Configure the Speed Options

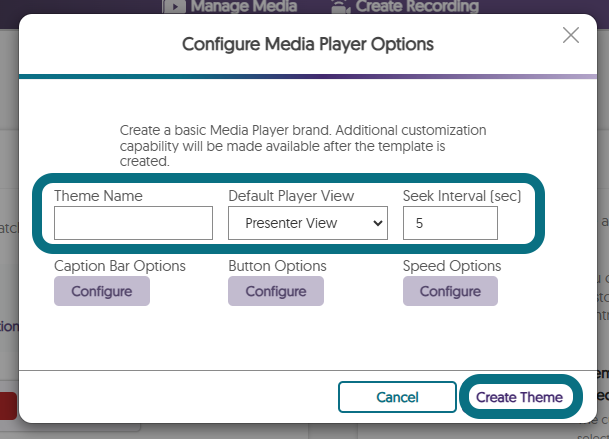[450, 291]
